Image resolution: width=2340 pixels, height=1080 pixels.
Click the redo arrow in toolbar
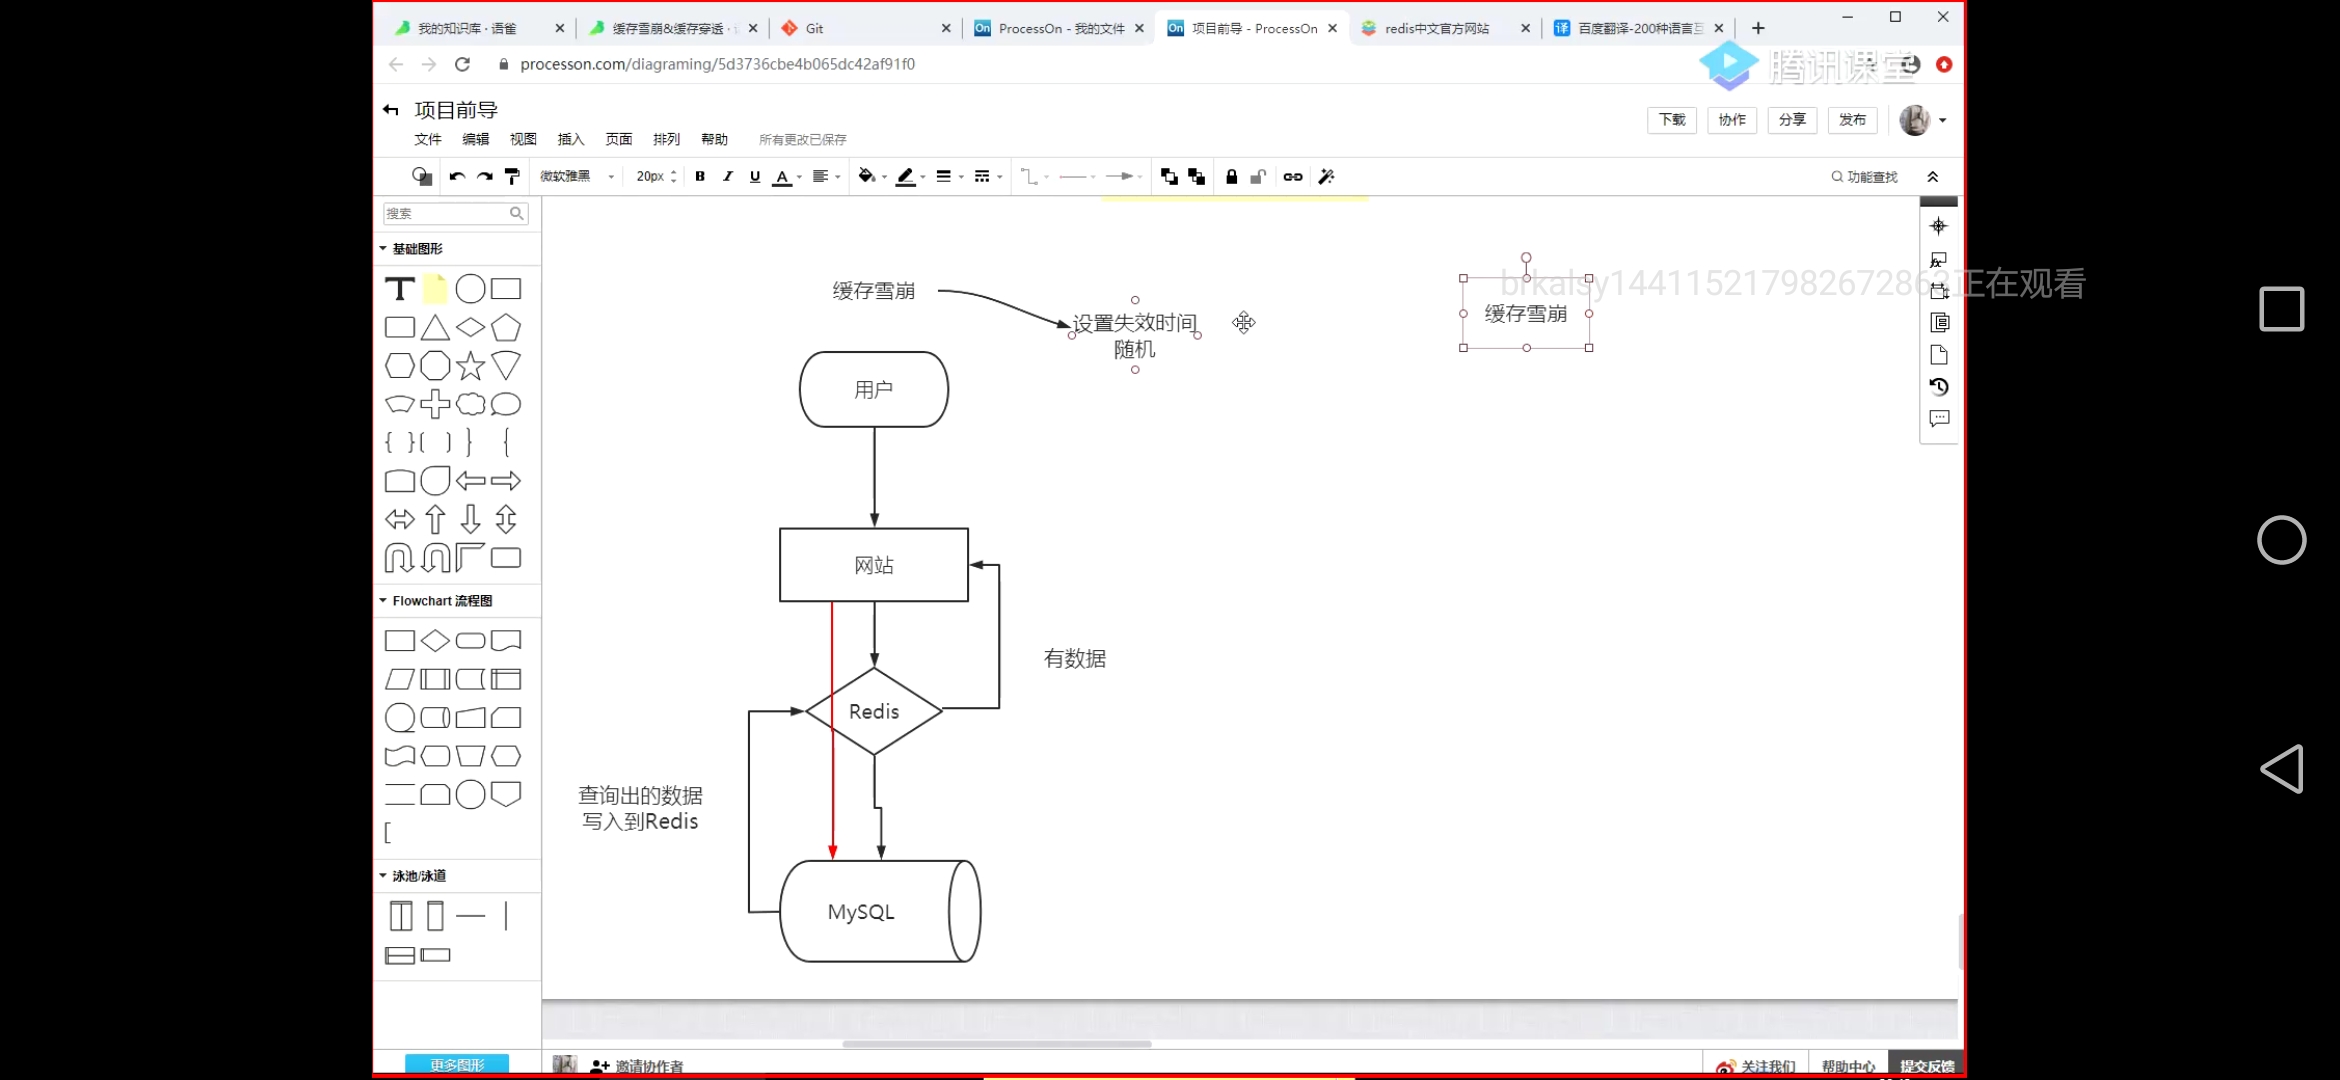pos(485,177)
